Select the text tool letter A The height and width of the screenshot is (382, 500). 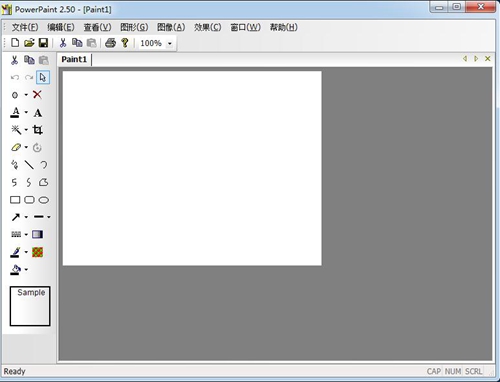coord(38,113)
